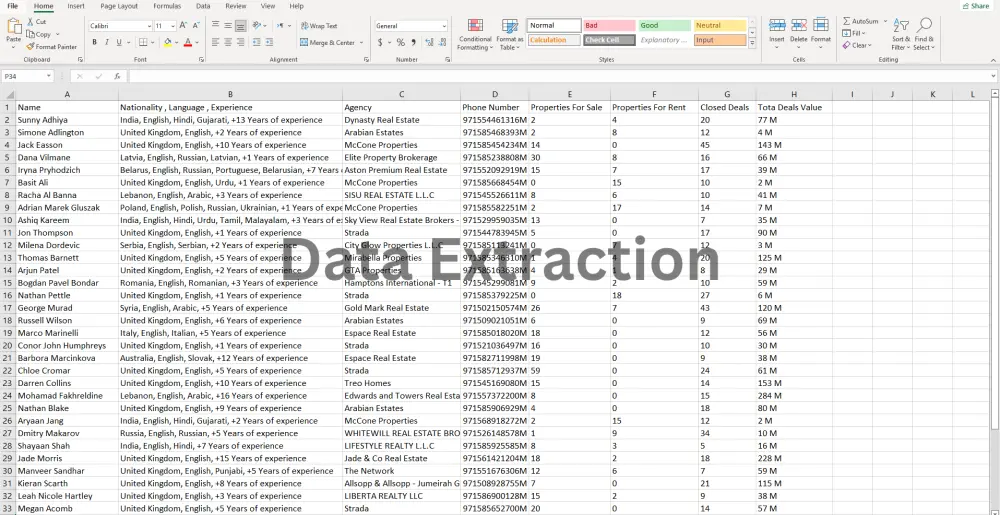Open Conditional Formatting menu
The height and width of the screenshot is (515, 1000).
tap(475, 34)
